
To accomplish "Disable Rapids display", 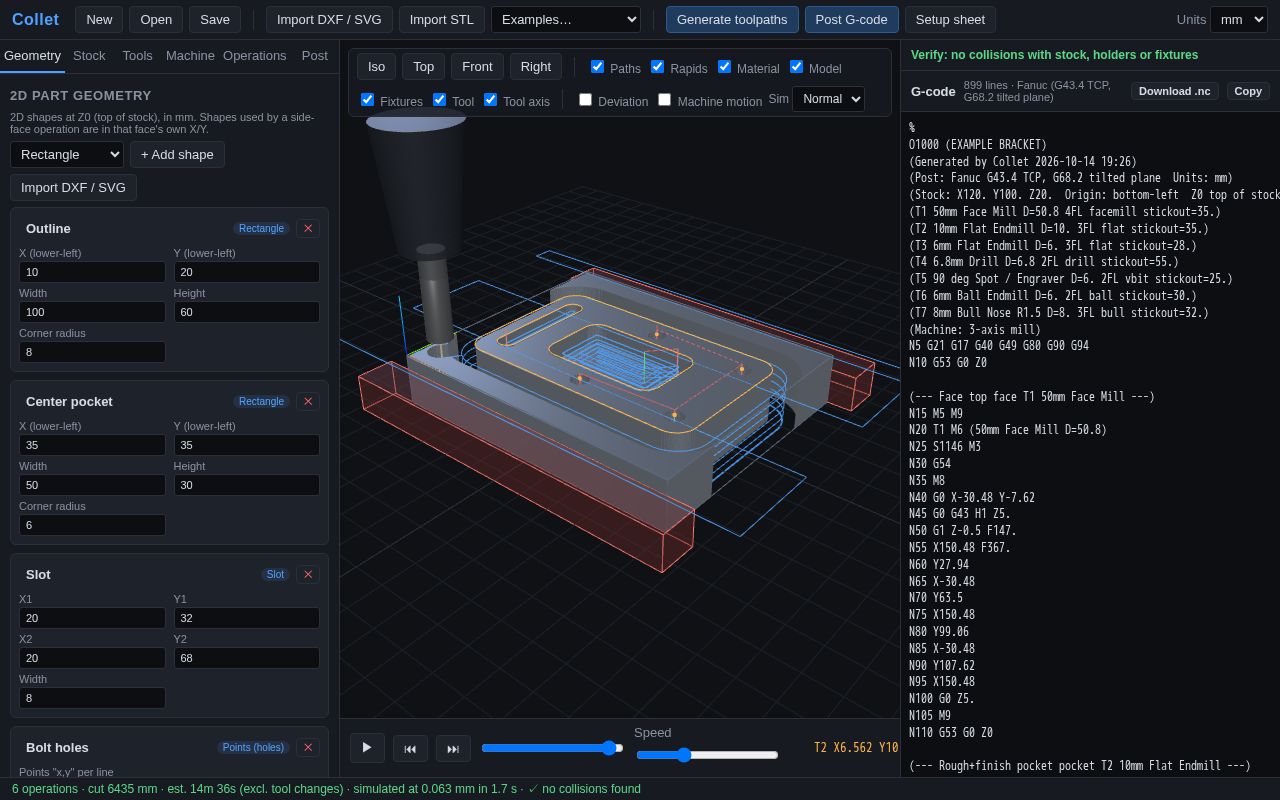I will click(657, 67).
